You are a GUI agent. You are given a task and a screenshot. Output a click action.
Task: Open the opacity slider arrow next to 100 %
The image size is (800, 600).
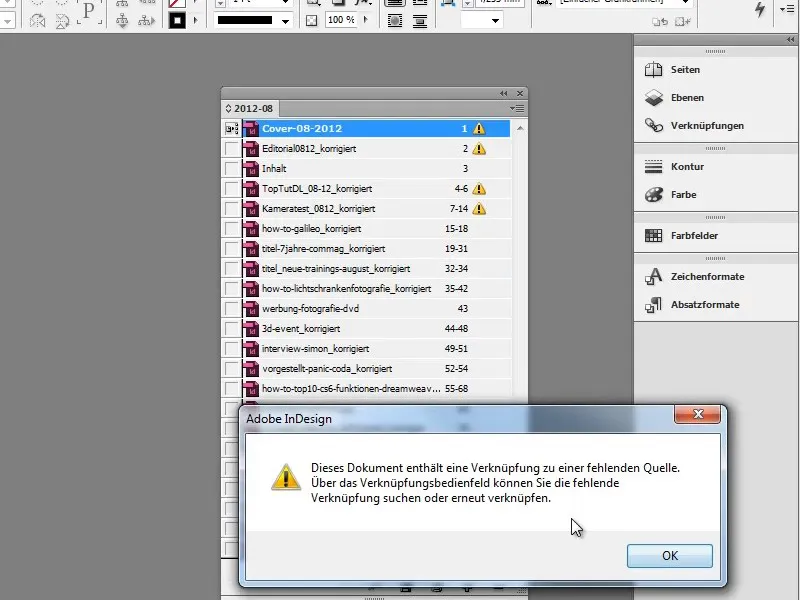365,20
